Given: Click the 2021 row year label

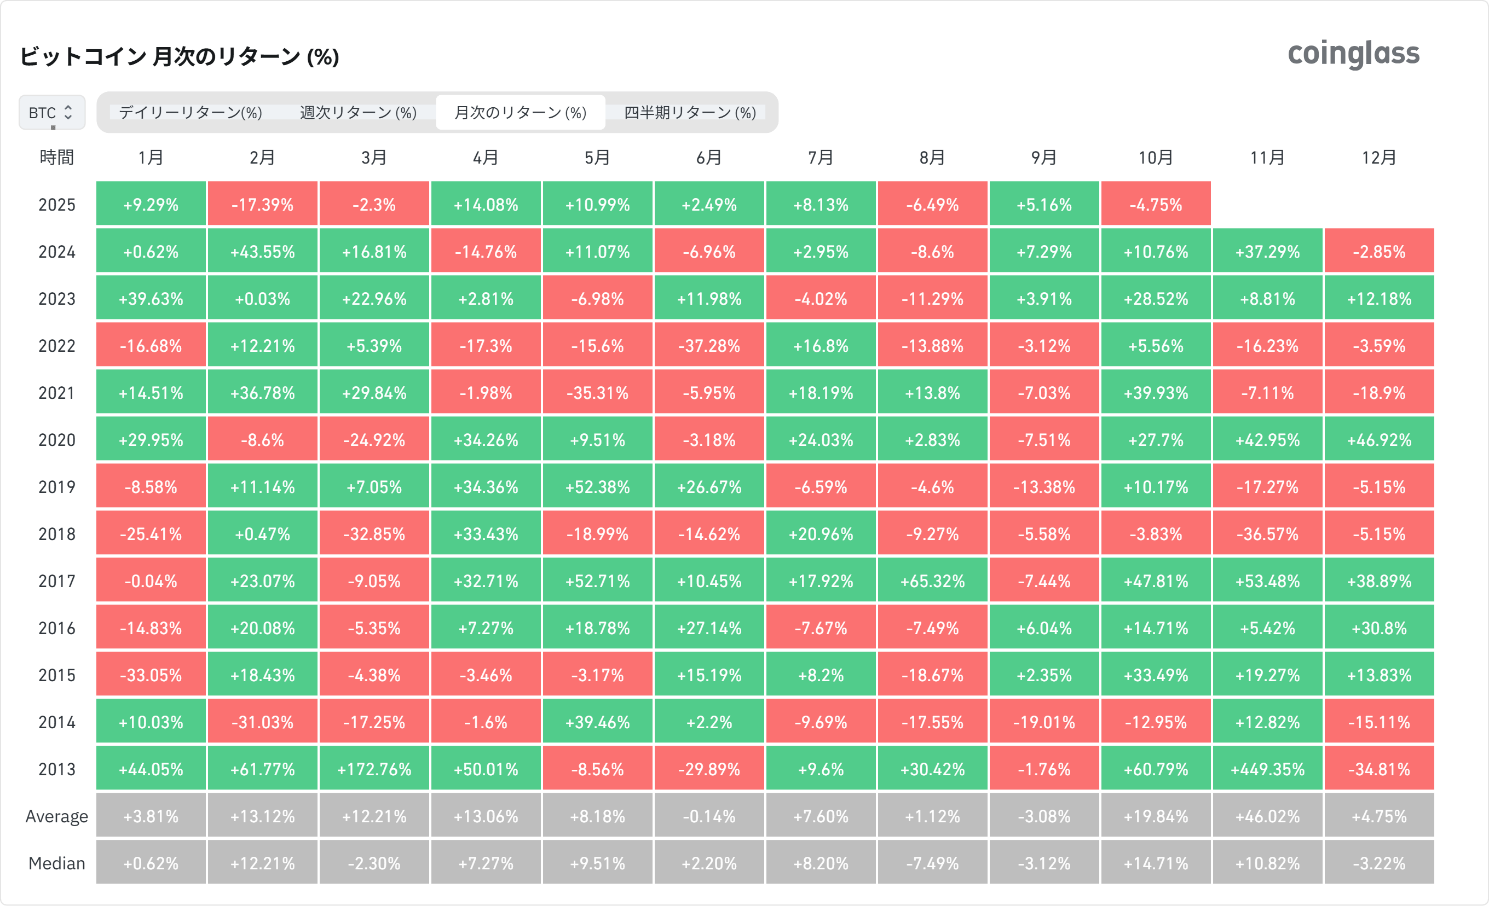Looking at the screenshot, I should point(57,393).
